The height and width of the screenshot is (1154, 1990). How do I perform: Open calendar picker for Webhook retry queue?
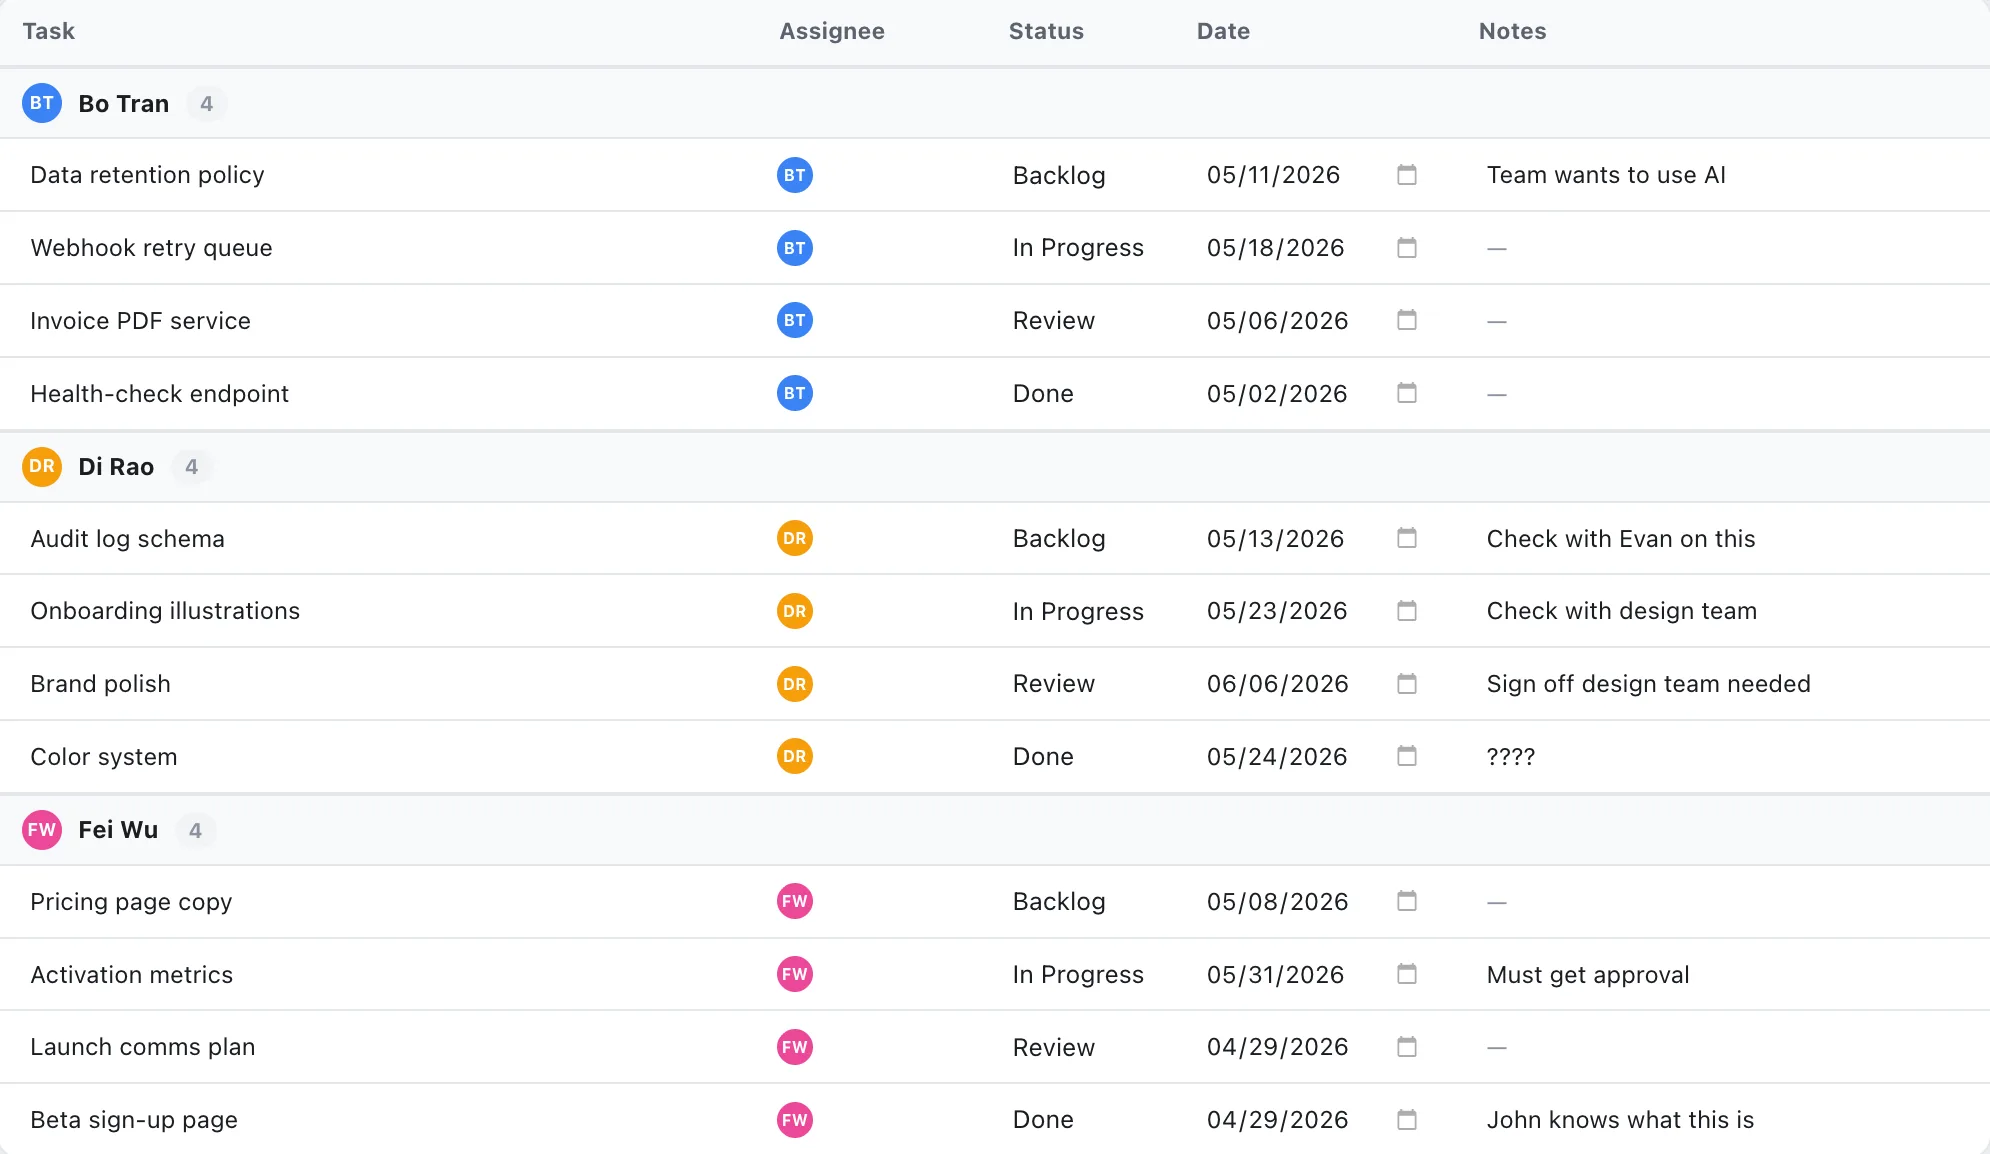1406,248
